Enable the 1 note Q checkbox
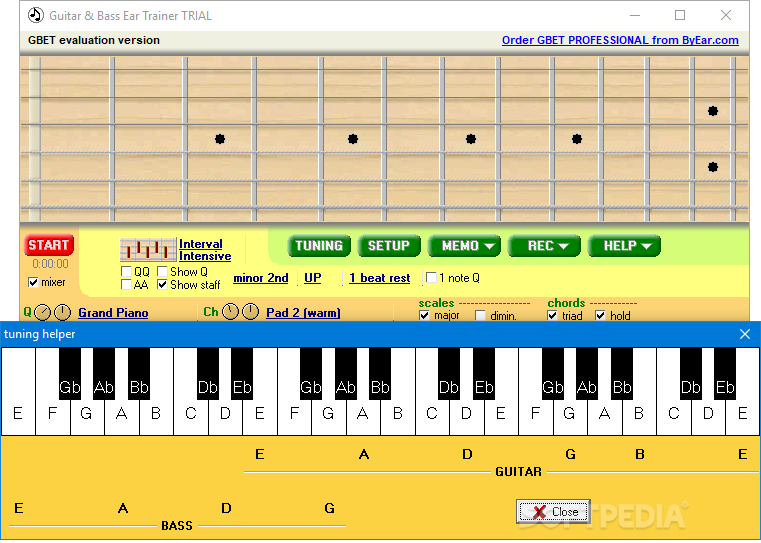Viewport: 761px width, 543px height. [x=431, y=278]
